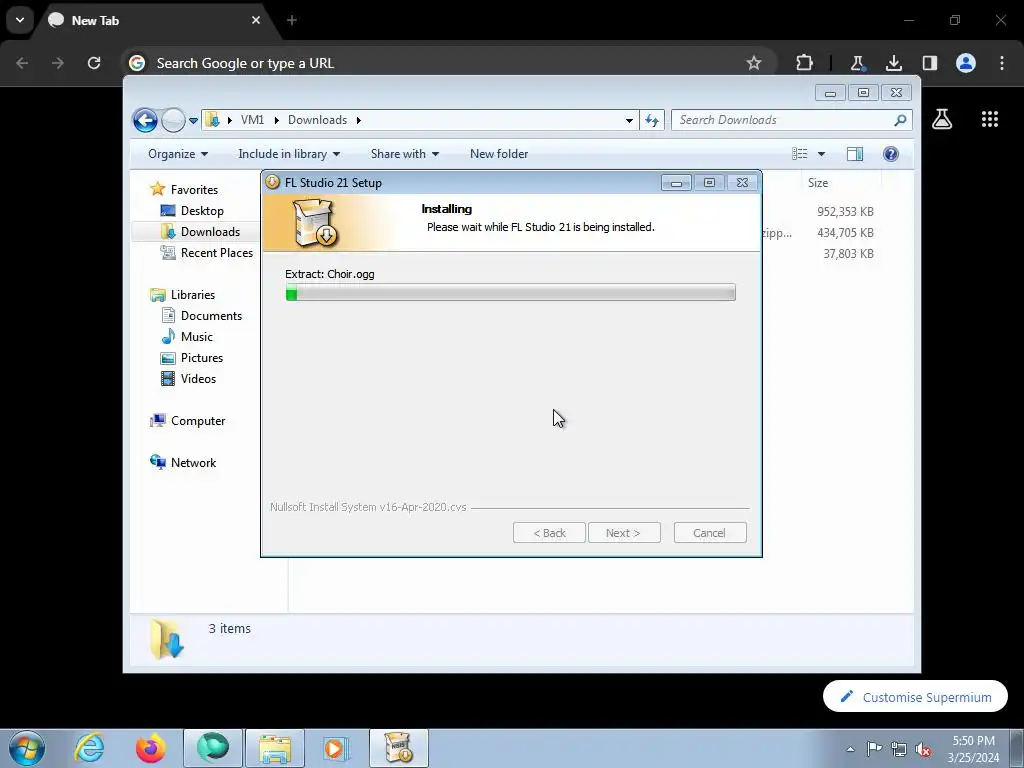Click the Back button in installer
The height and width of the screenshot is (768, 1024).
tap(549, 533)
